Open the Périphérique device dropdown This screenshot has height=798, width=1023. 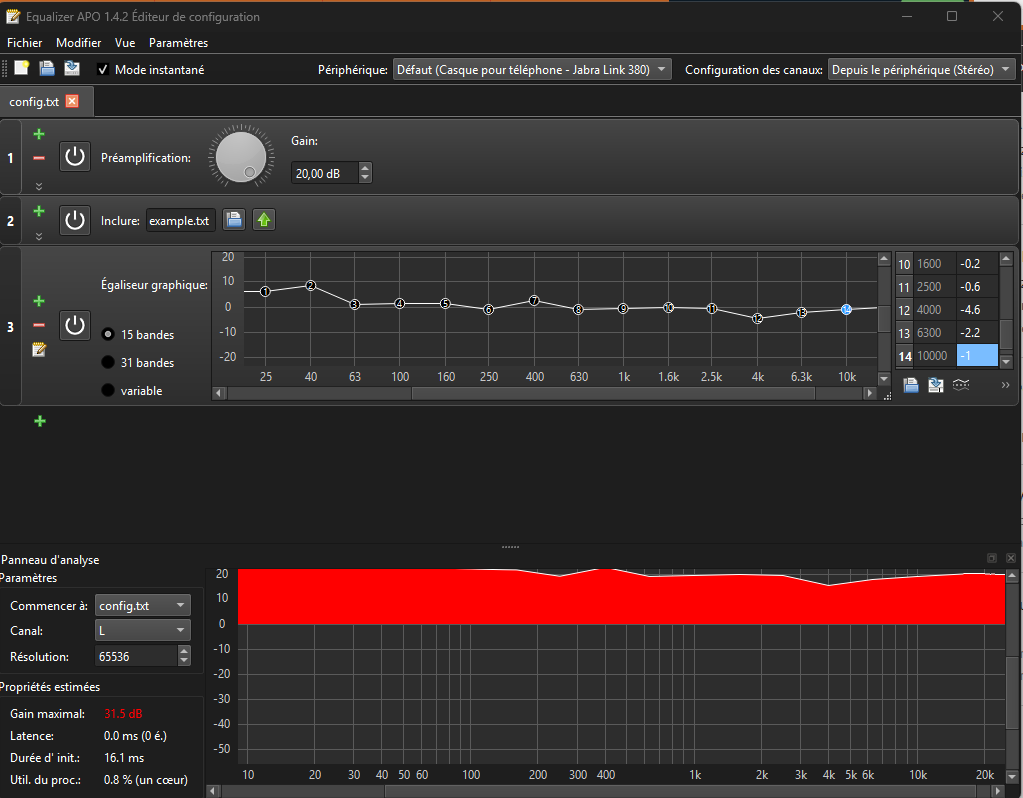(x=531, y=70)
